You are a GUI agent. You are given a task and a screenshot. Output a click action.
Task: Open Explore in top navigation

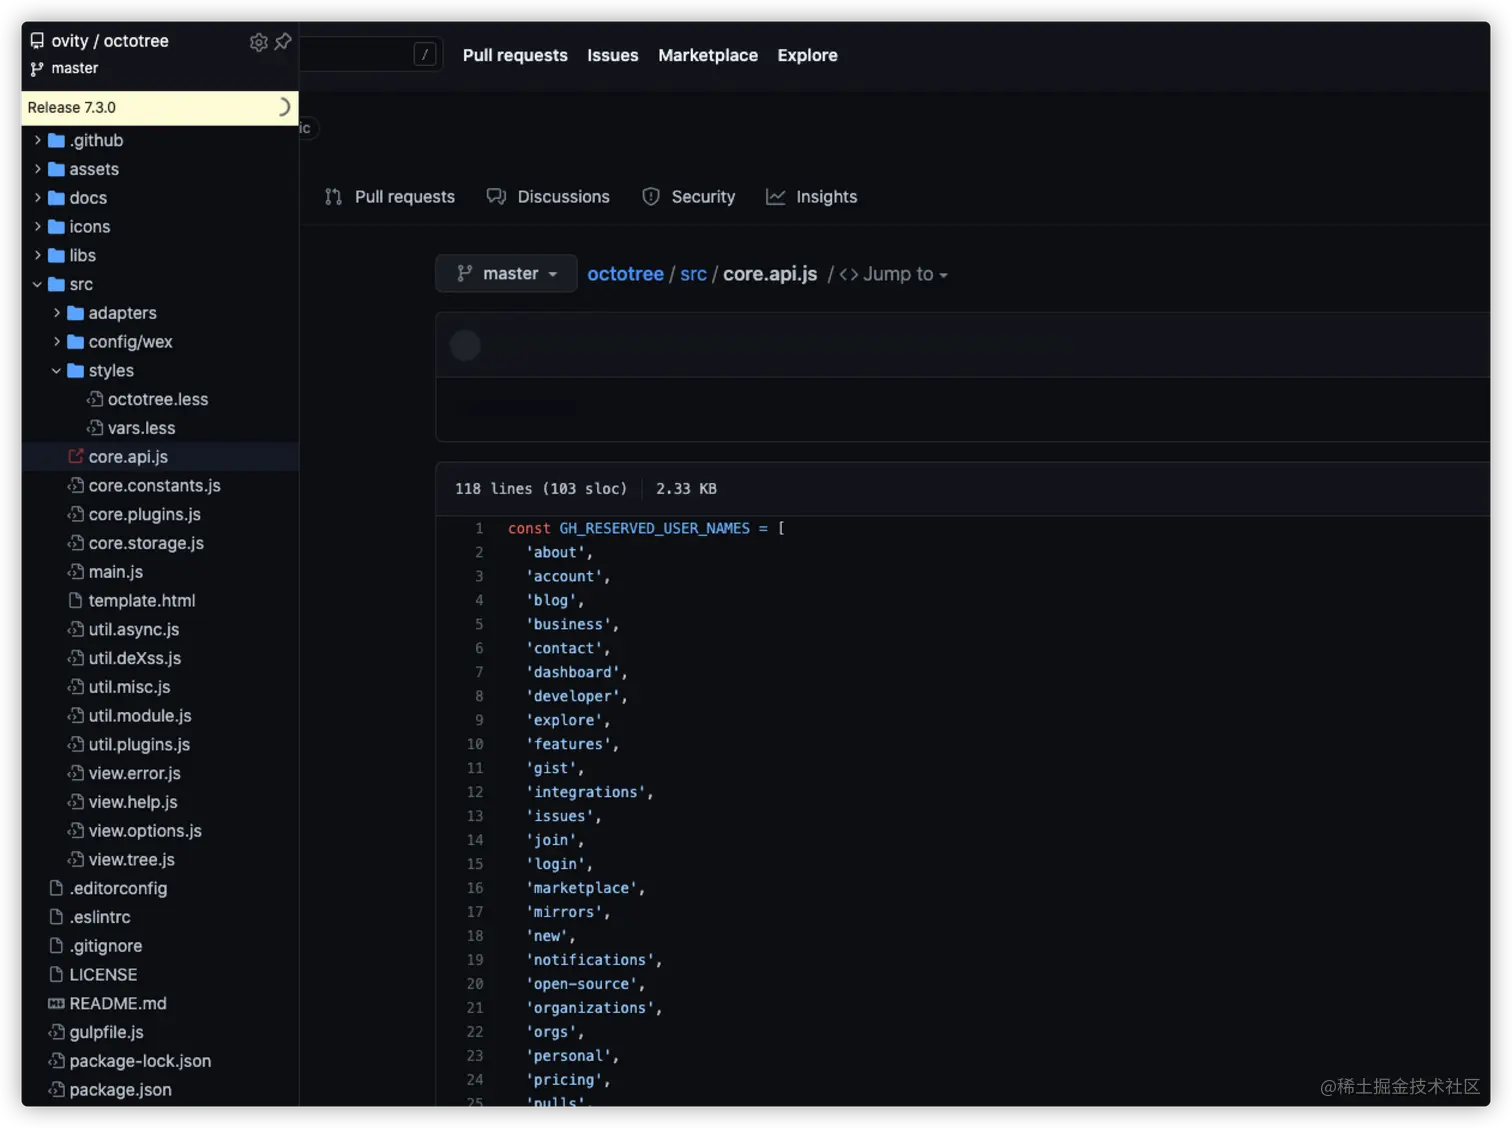[x=808, y=55]
